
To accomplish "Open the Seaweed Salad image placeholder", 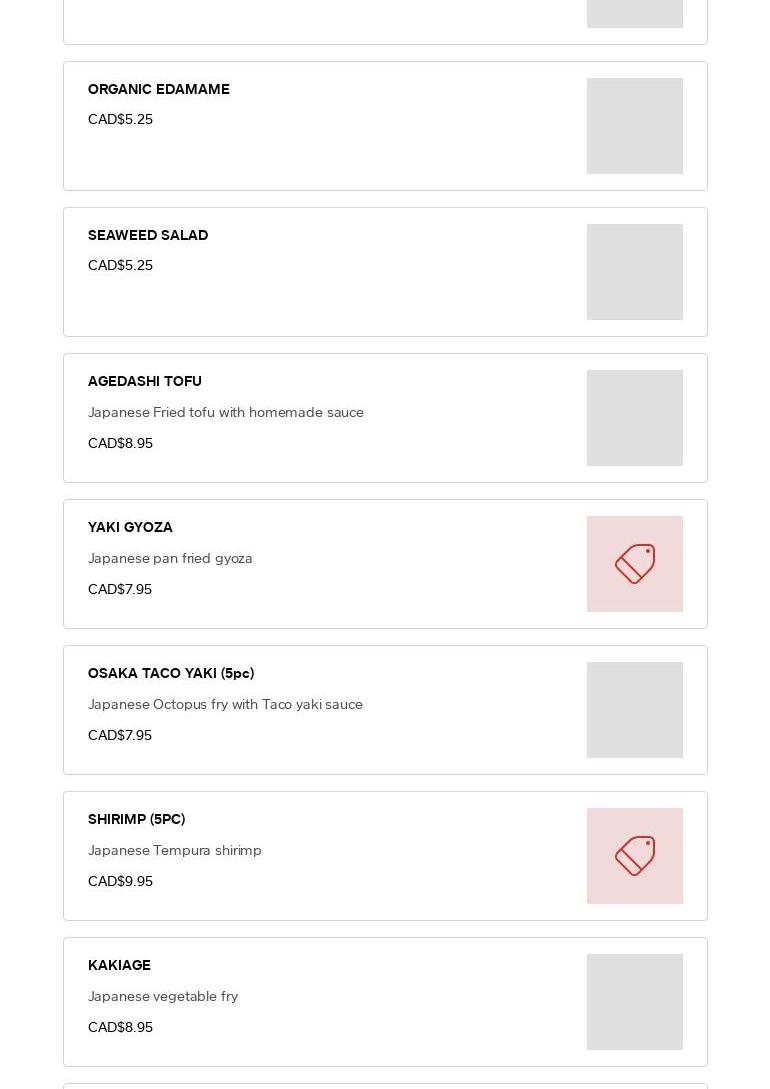I will [635, 272].
